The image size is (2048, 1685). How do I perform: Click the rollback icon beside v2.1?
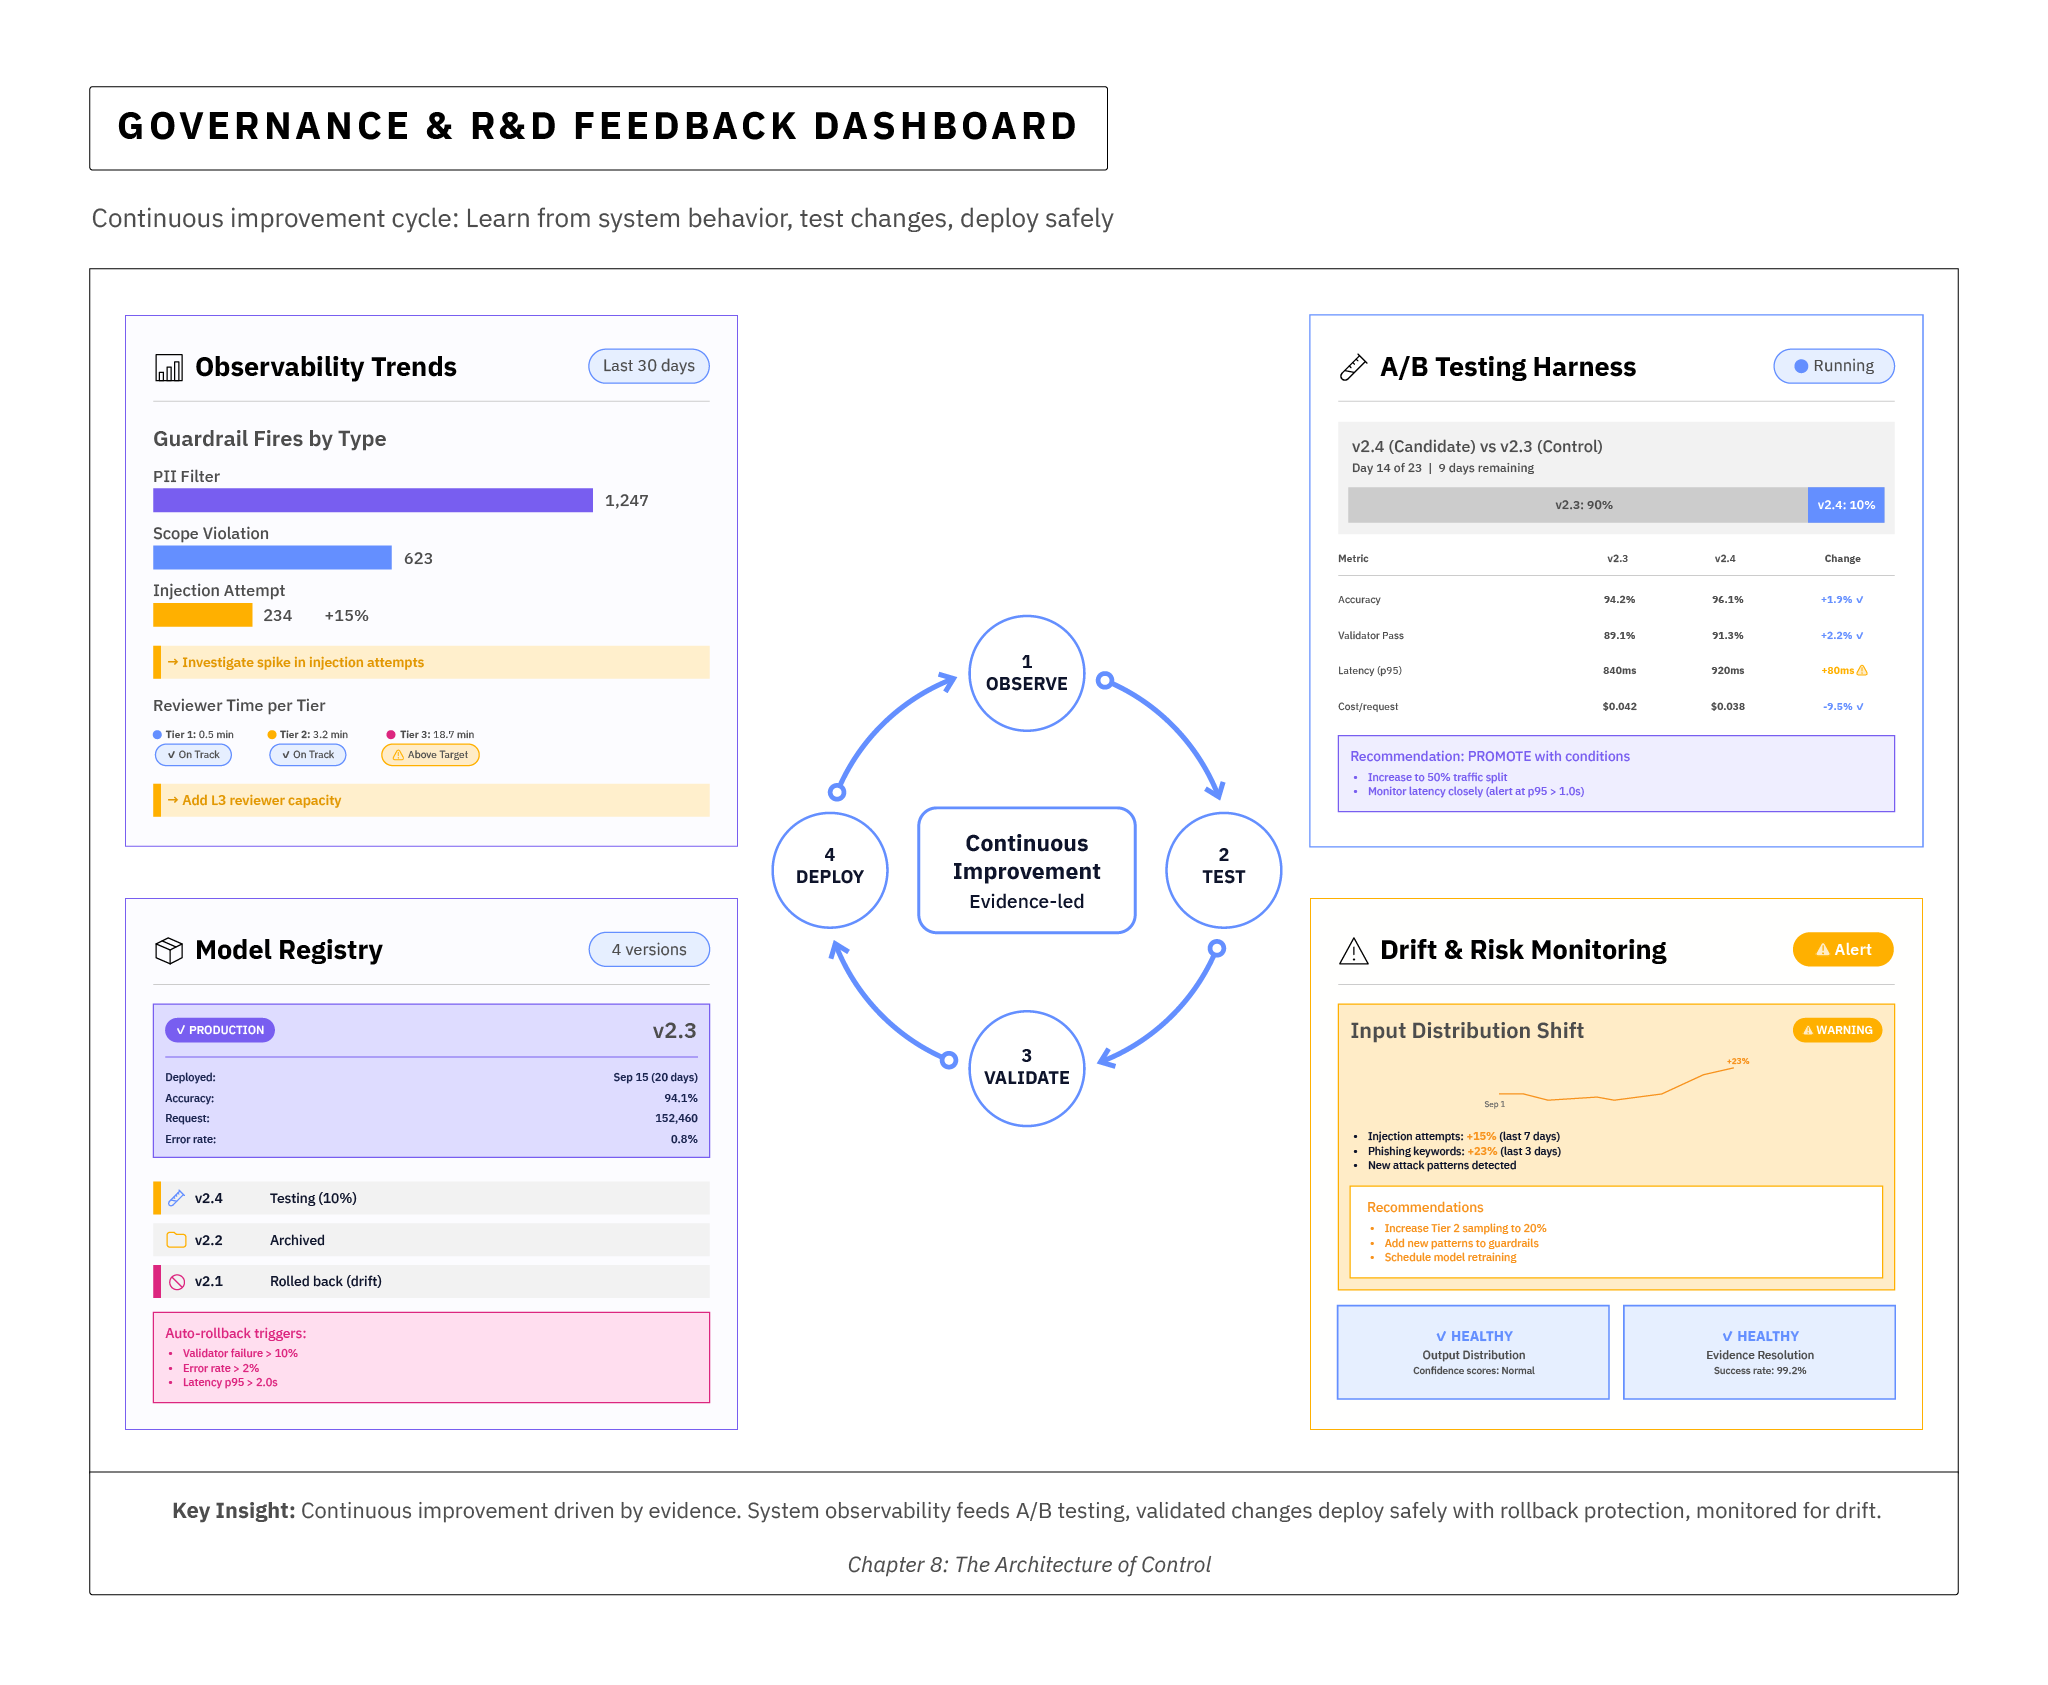tap(176, 1281)
